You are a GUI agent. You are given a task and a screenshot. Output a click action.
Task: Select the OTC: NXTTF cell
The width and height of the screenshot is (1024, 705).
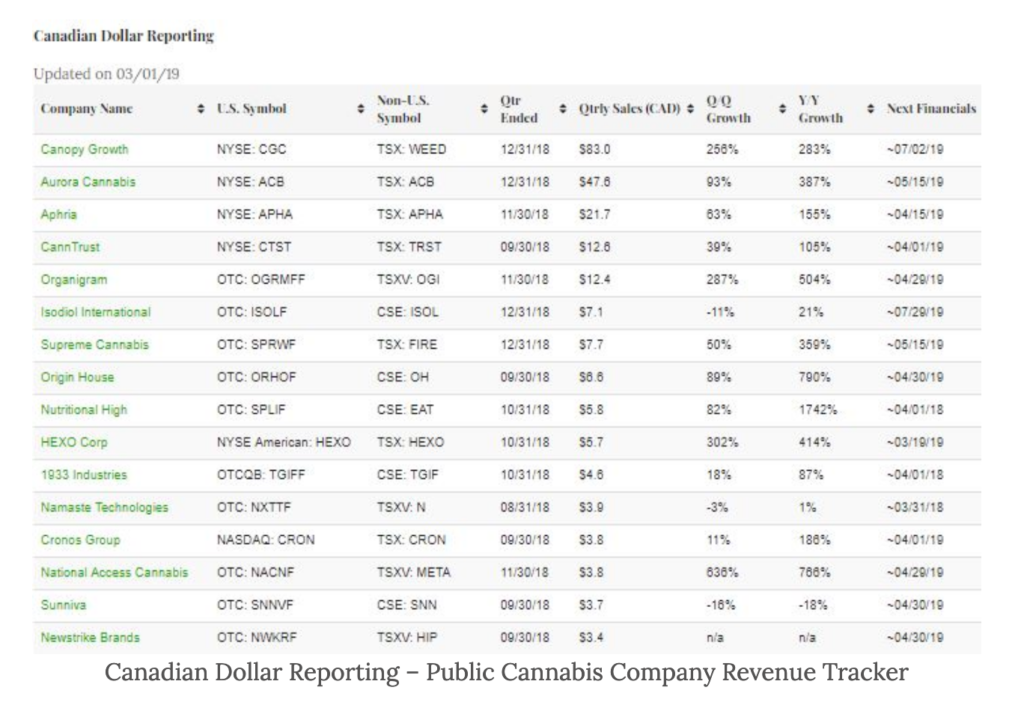254,507
